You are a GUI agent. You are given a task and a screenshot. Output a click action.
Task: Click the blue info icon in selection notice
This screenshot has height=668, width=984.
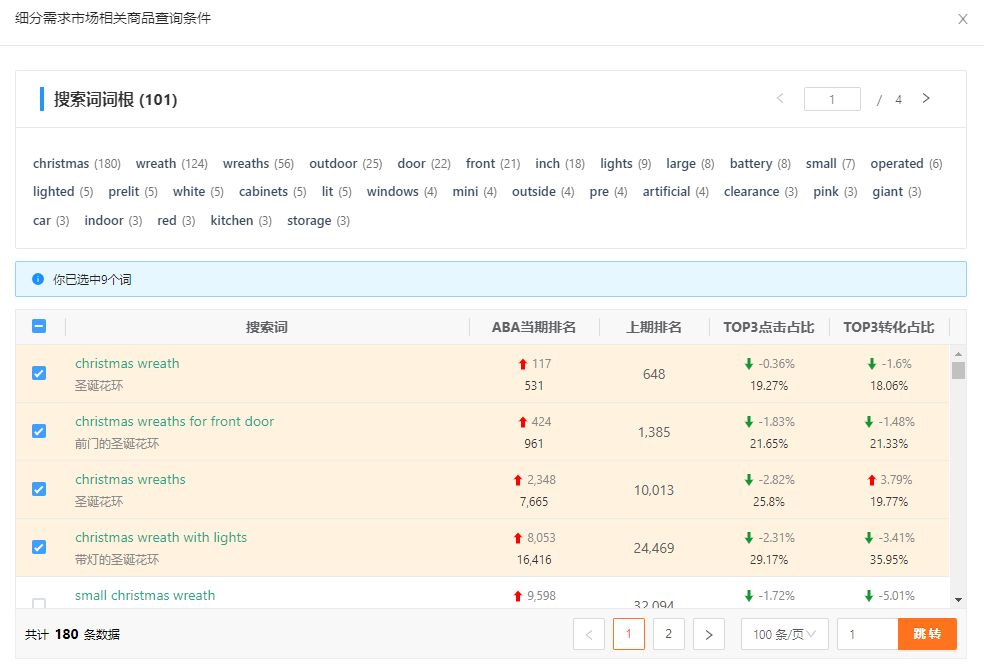click(38, 279)
